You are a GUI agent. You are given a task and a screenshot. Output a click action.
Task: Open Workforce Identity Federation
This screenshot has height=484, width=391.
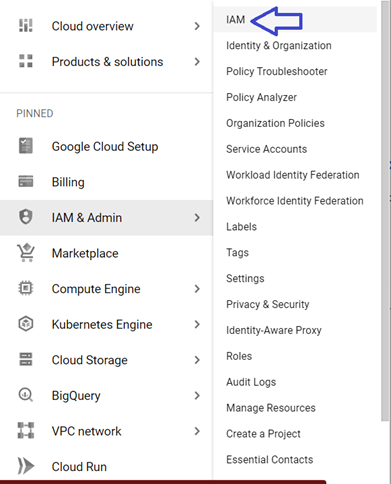[x=295, y=201]
